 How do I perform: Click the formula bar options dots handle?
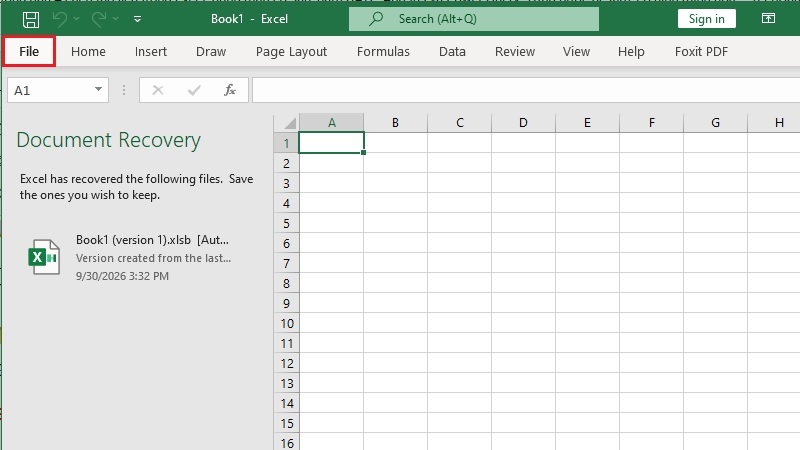pyautogui.click(x=124, y=90)
